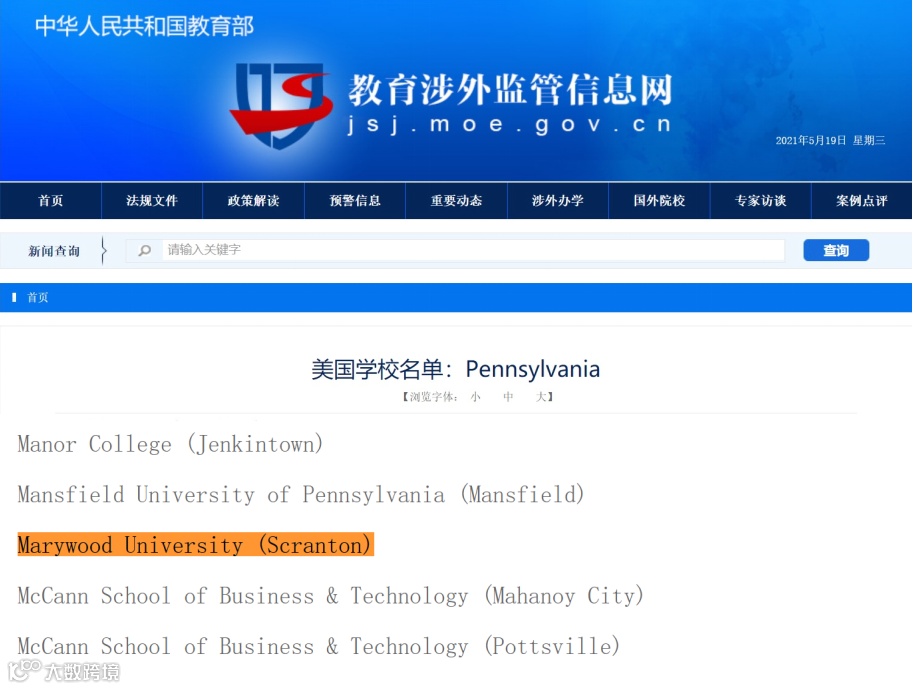Open the 政策解读 menu item
913x689 pixels.
[253, 201]
